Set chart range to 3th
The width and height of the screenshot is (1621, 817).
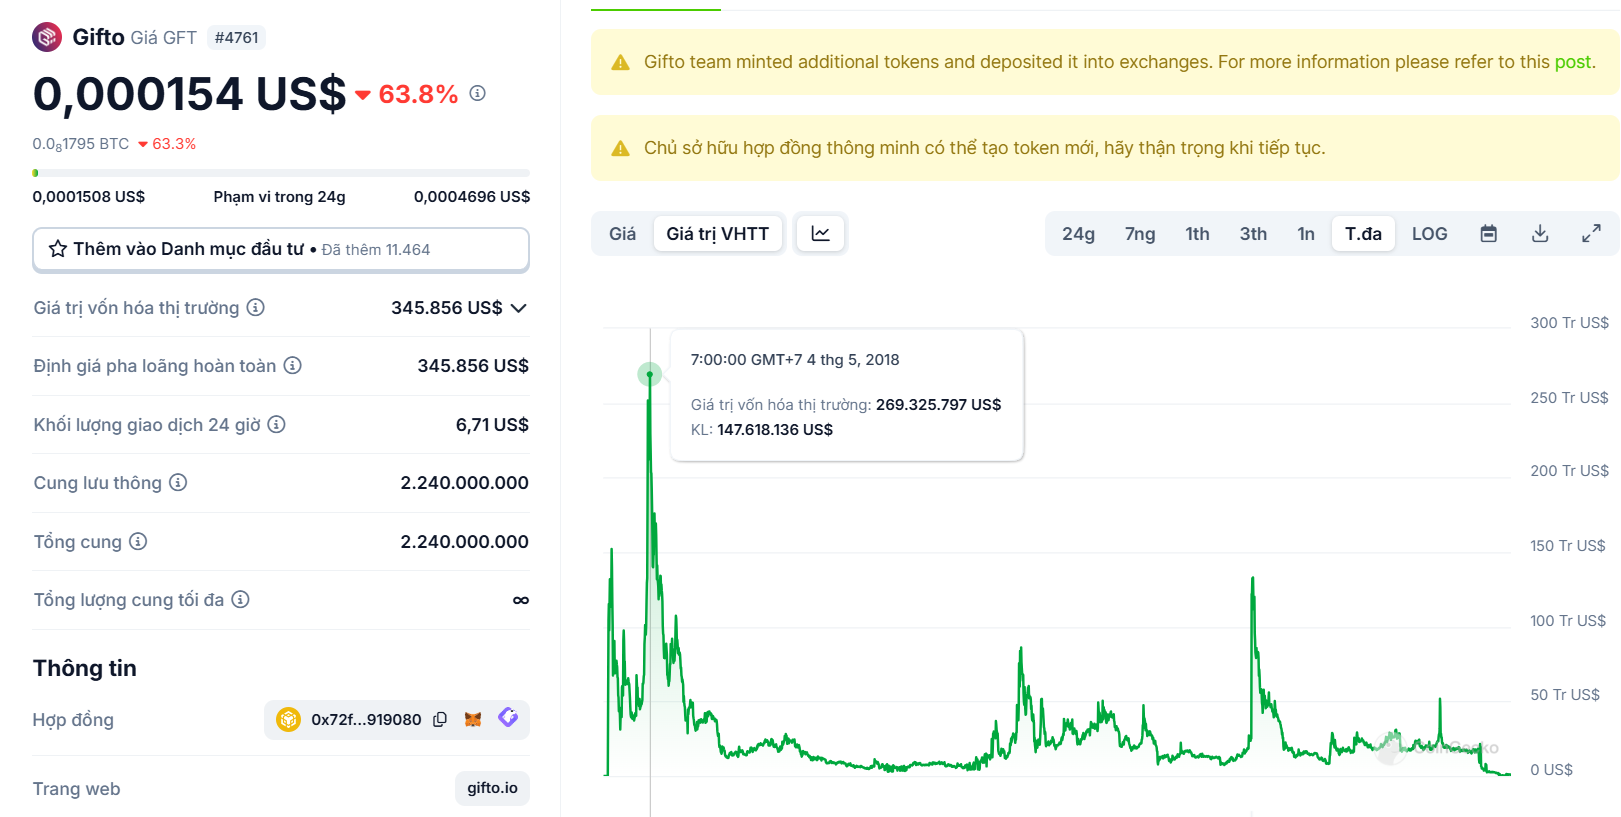tap(1253, 233)
